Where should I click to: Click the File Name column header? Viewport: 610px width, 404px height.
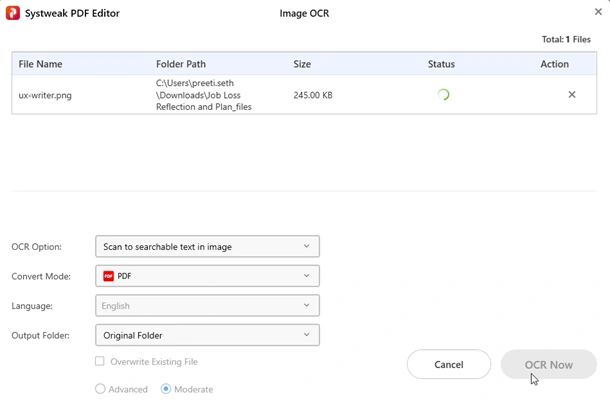[40, 64]
